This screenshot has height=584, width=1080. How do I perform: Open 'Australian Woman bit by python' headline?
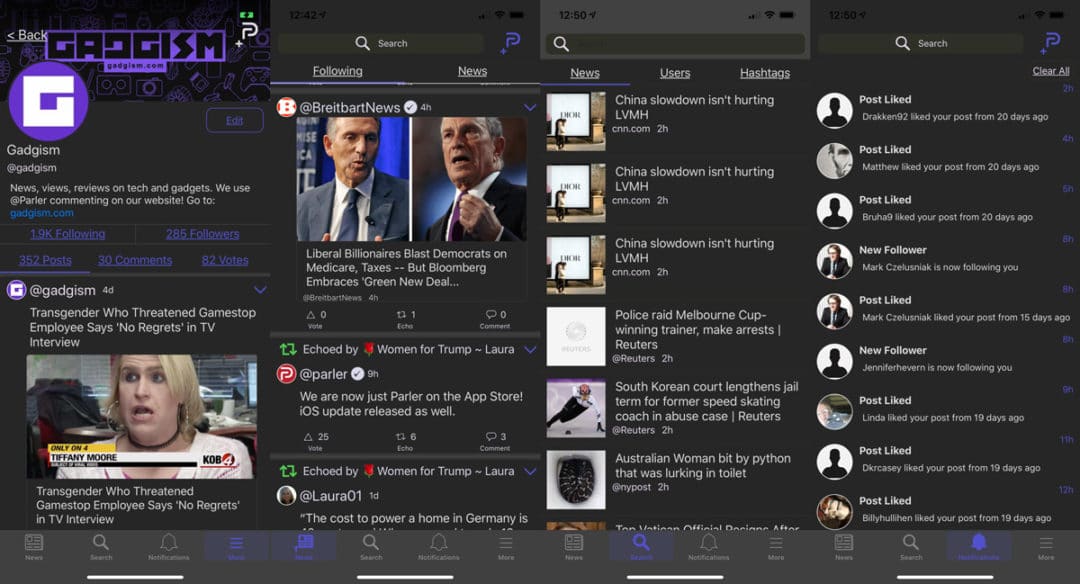click(x=703, y=466)
